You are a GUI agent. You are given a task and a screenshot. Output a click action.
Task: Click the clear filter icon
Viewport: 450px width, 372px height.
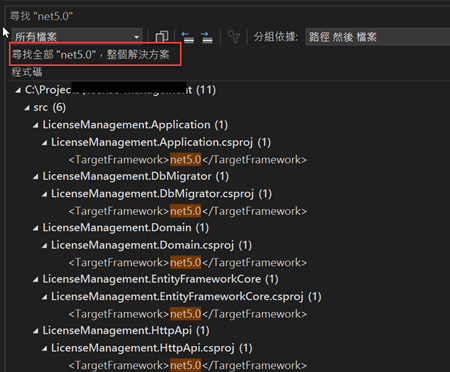click(234, 37)
